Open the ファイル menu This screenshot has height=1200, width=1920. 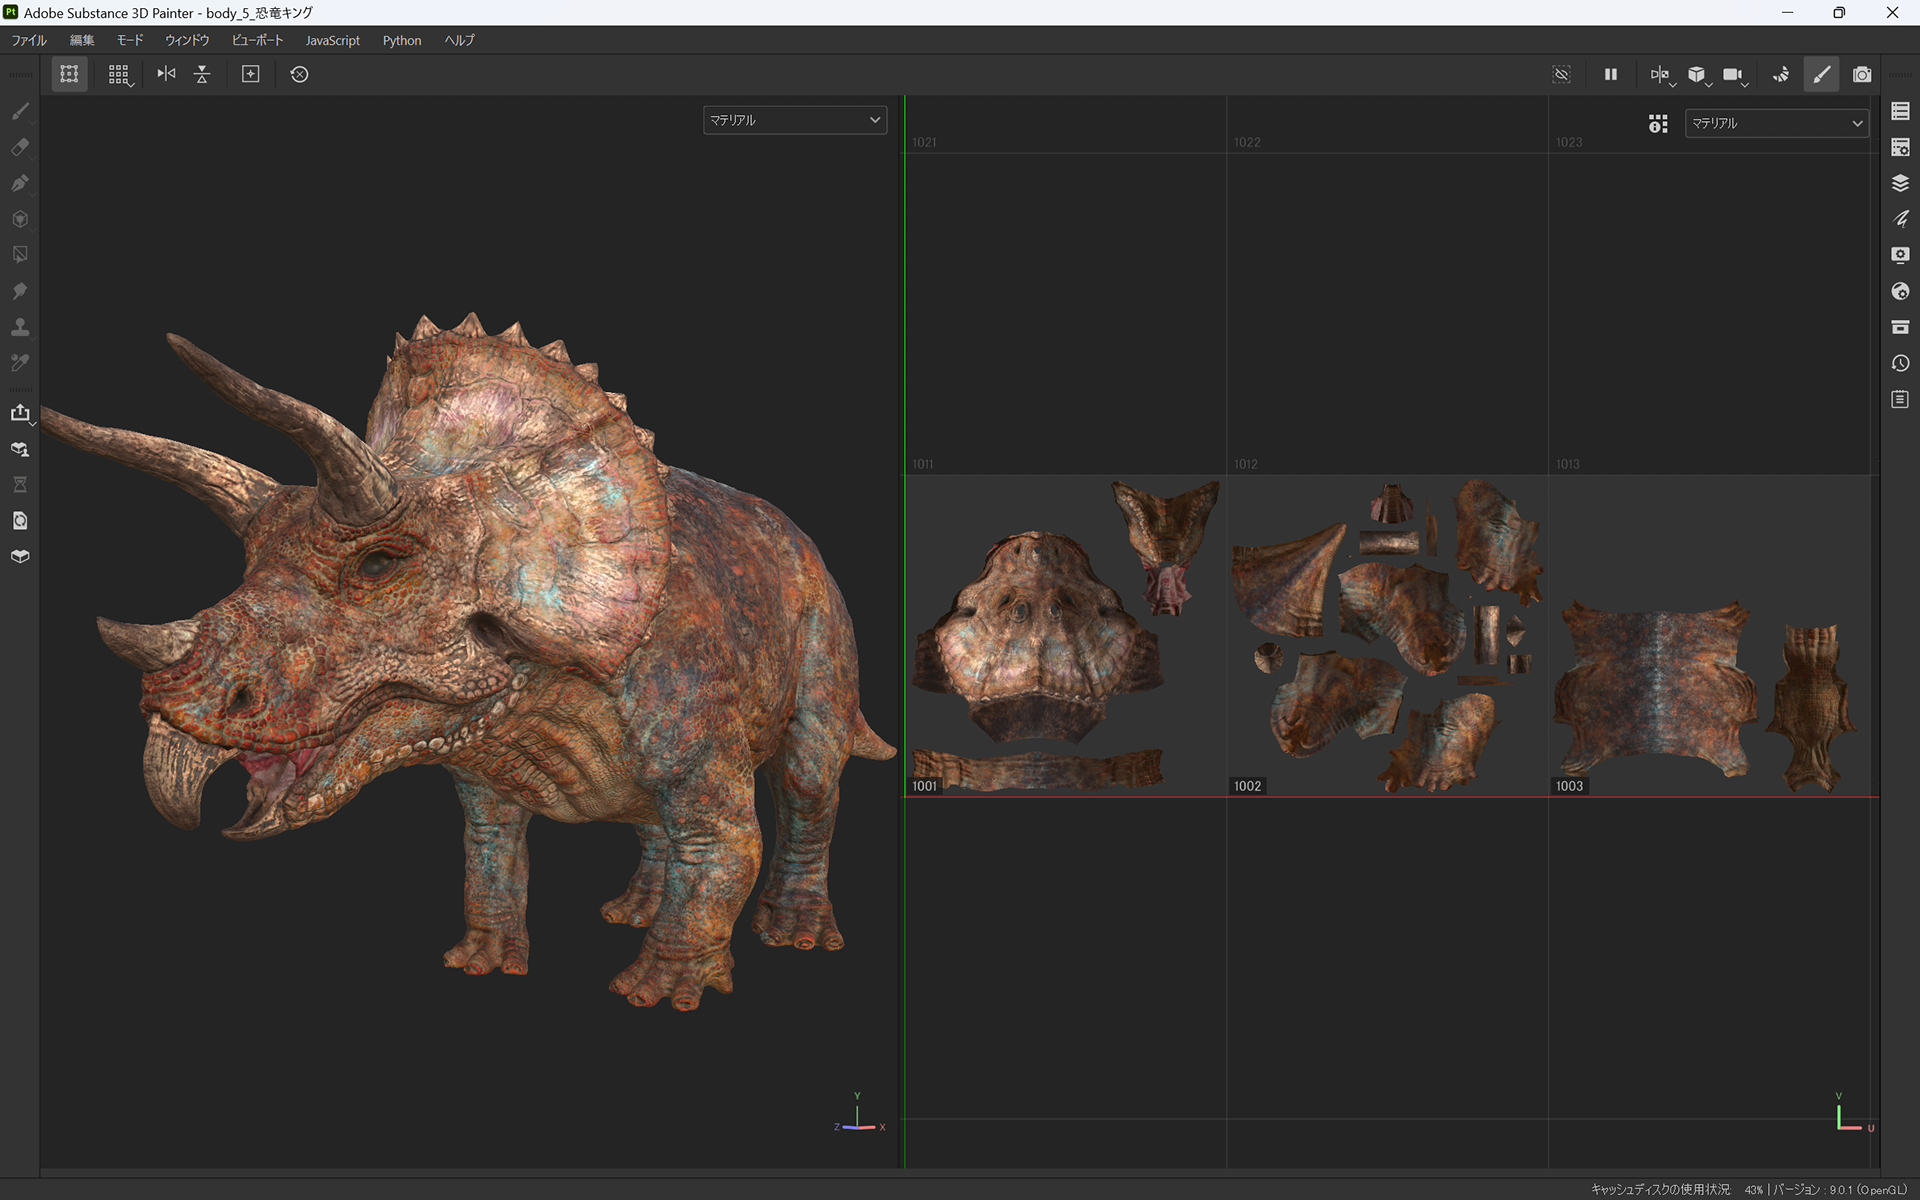click(x=29, y=40)
